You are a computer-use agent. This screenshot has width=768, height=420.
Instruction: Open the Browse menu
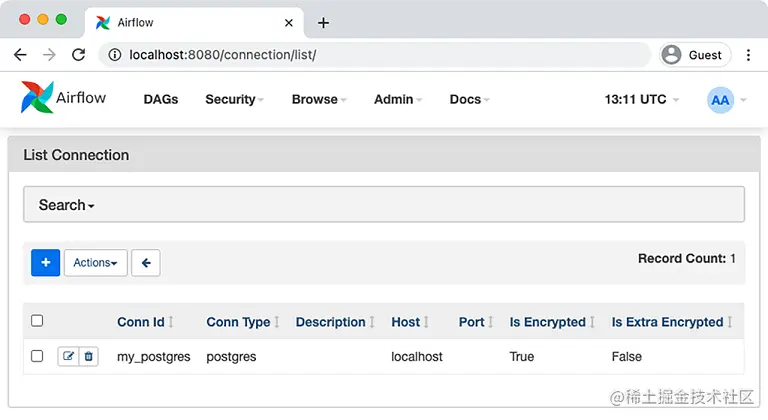click(x=318, y=99)
